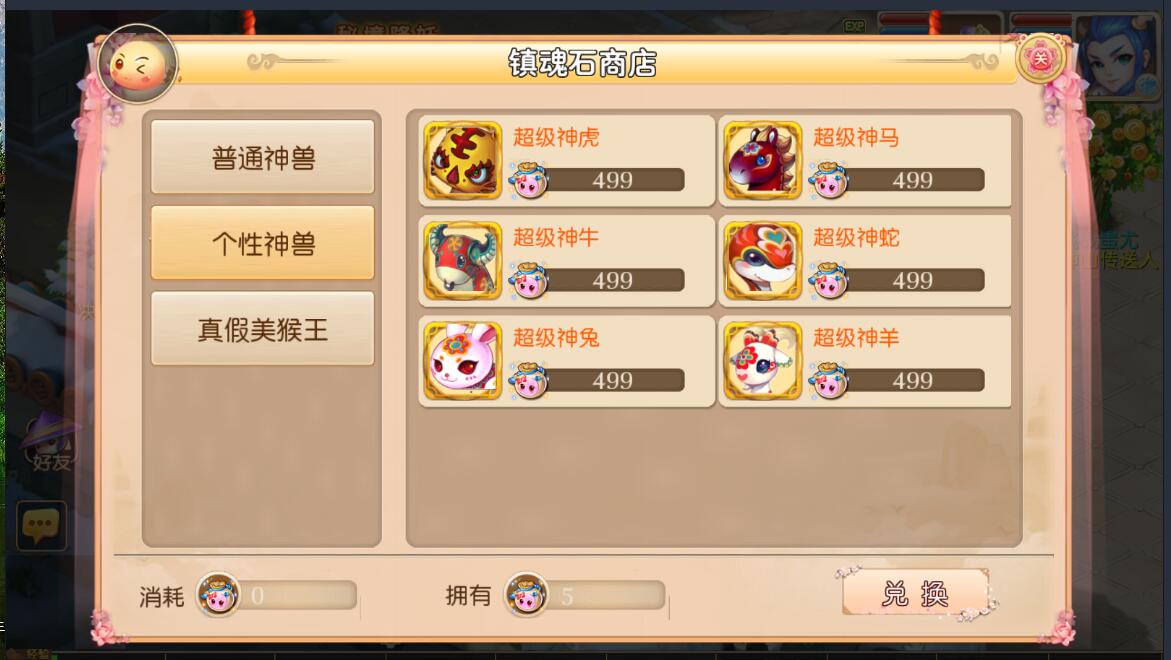Viewport: 1171px width, 660px height.
Task: Switch to the 普通神兽 tab
Action: tap(263, 158)
